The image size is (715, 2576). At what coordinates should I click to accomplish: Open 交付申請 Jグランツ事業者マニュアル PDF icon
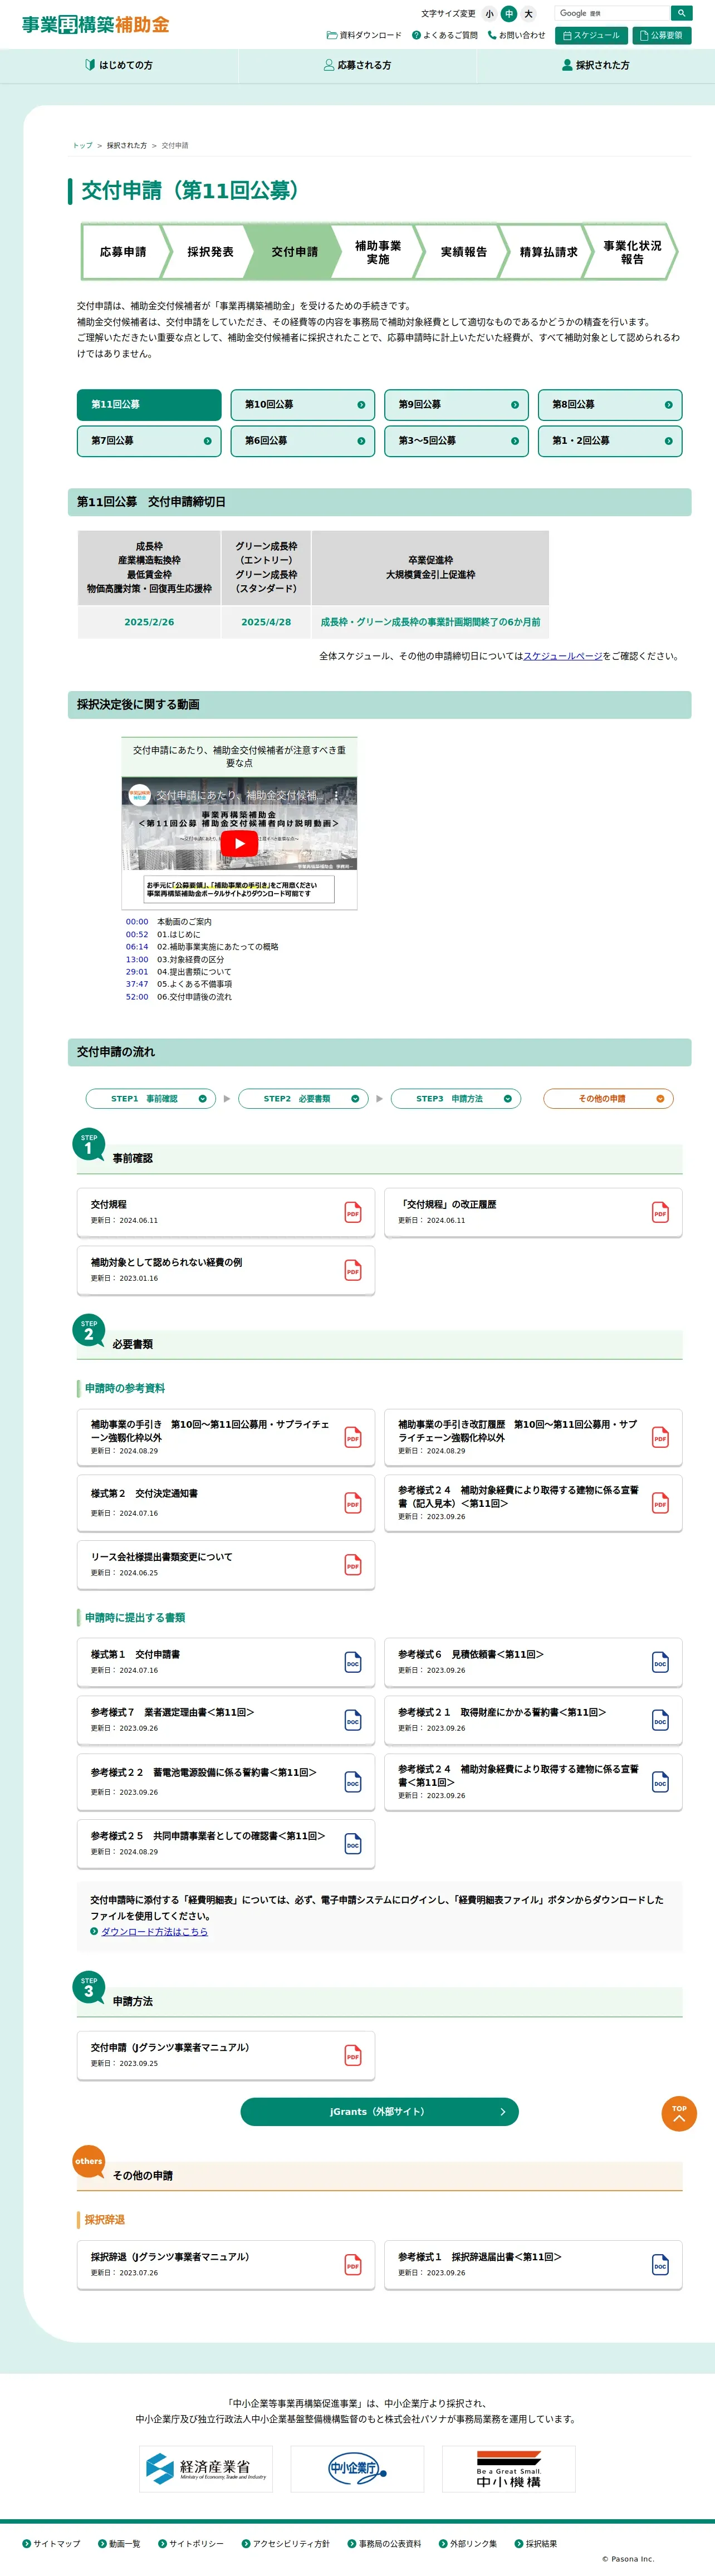click(353, 2056)
